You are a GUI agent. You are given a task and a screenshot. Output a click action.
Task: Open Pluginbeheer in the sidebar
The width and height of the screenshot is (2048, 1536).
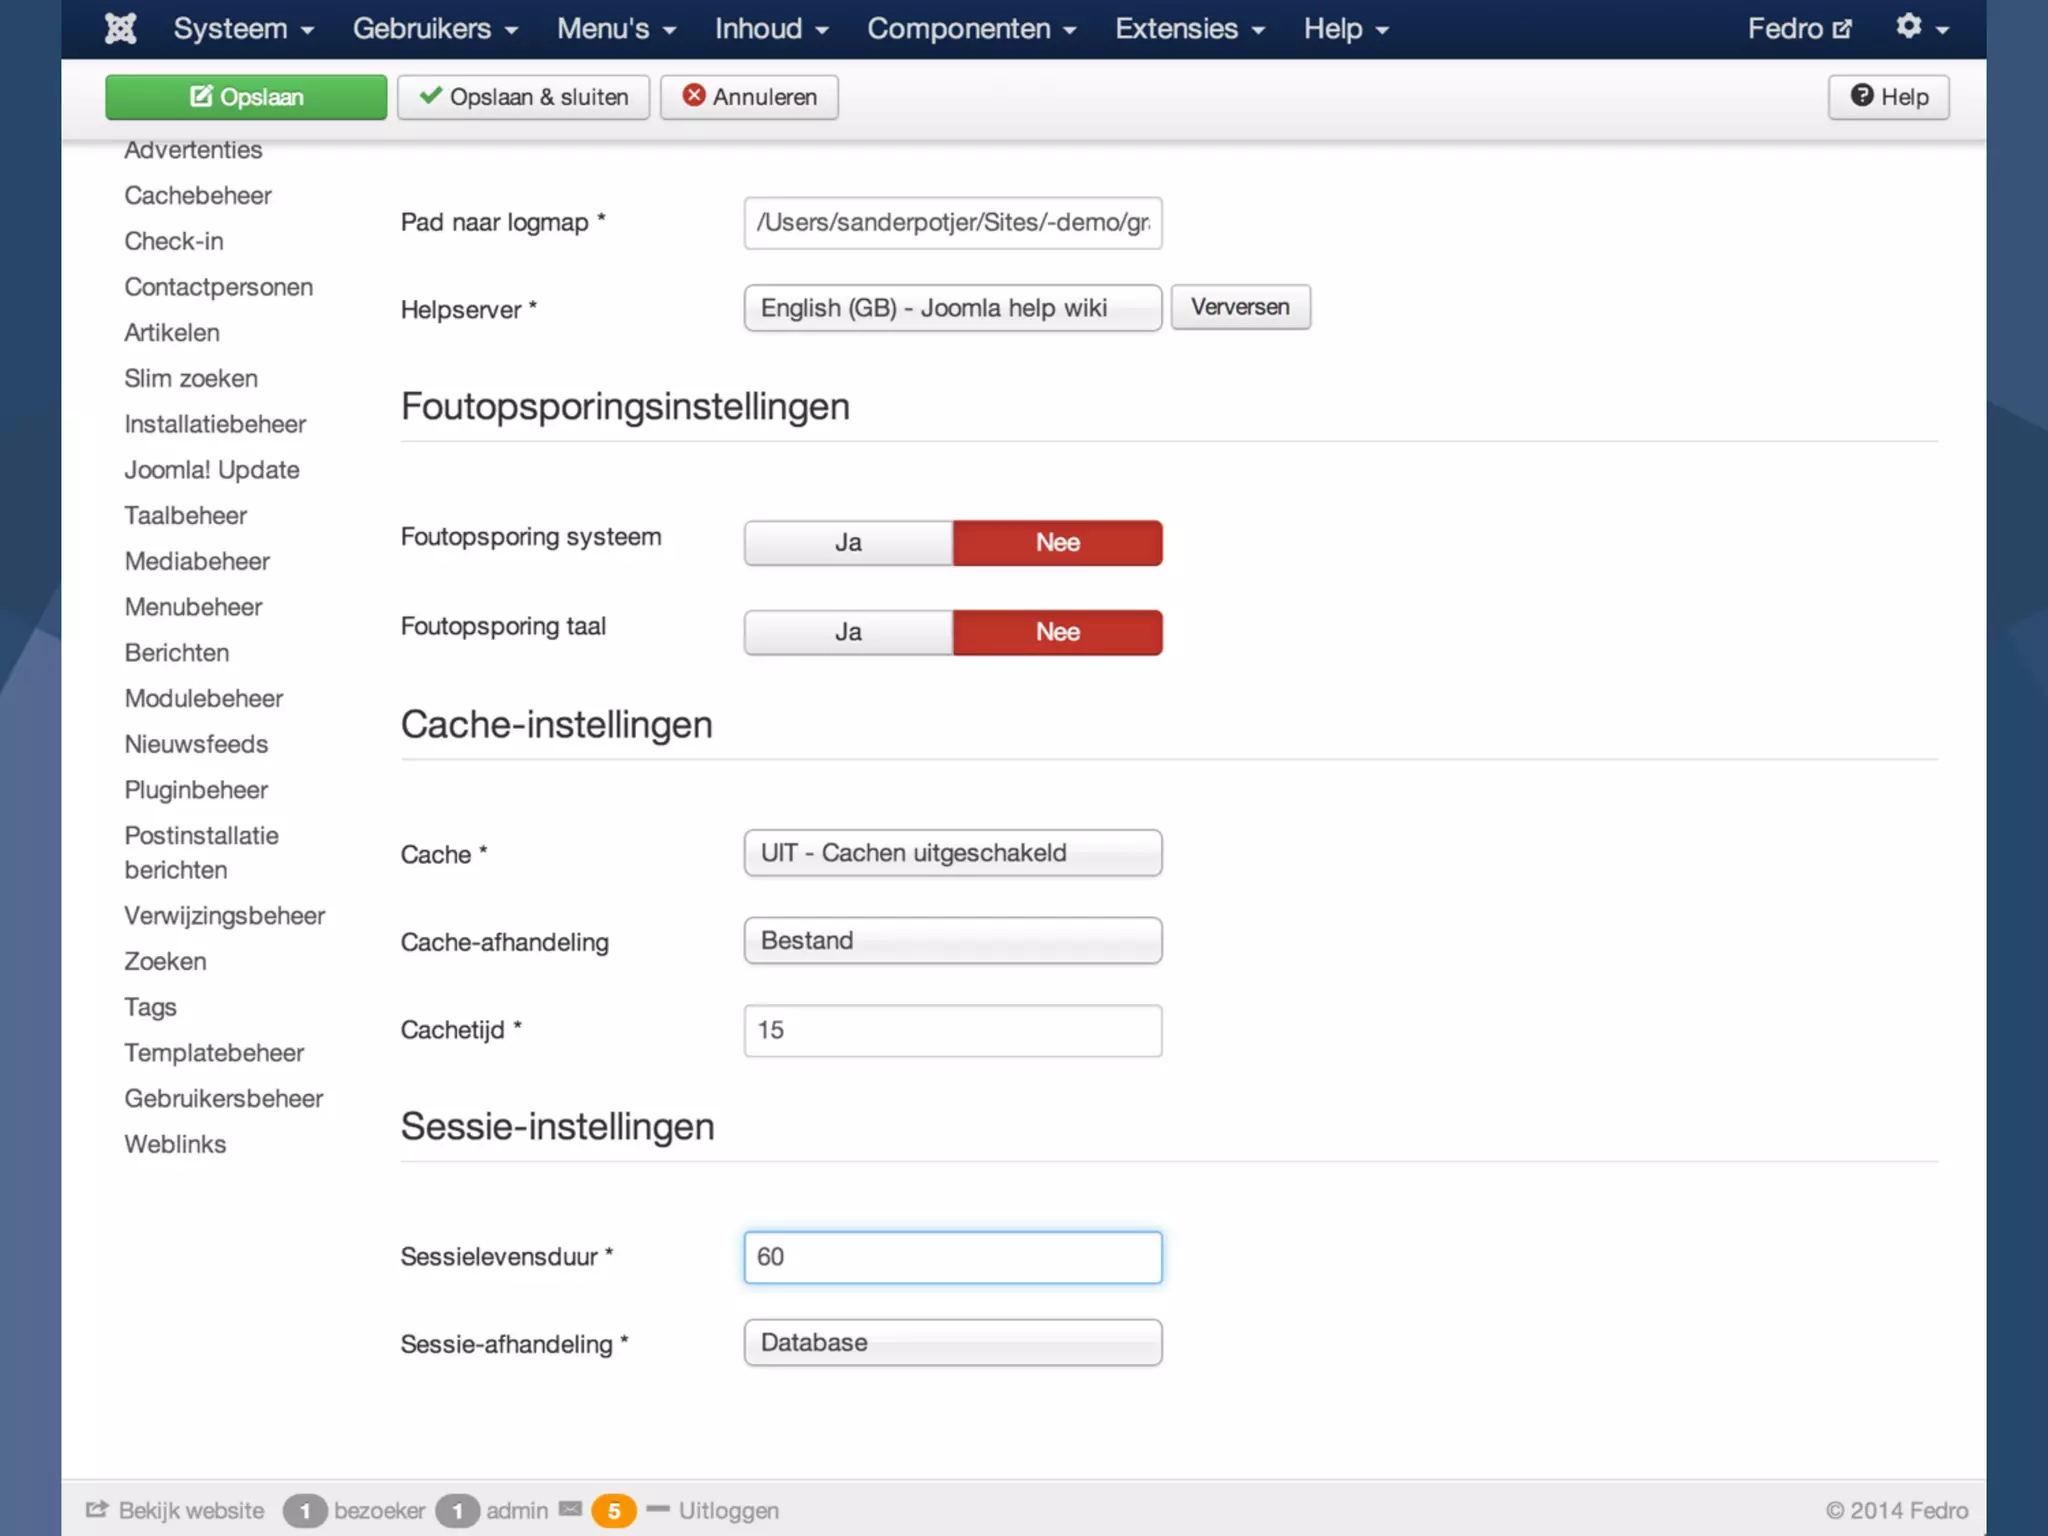[196, 790]
